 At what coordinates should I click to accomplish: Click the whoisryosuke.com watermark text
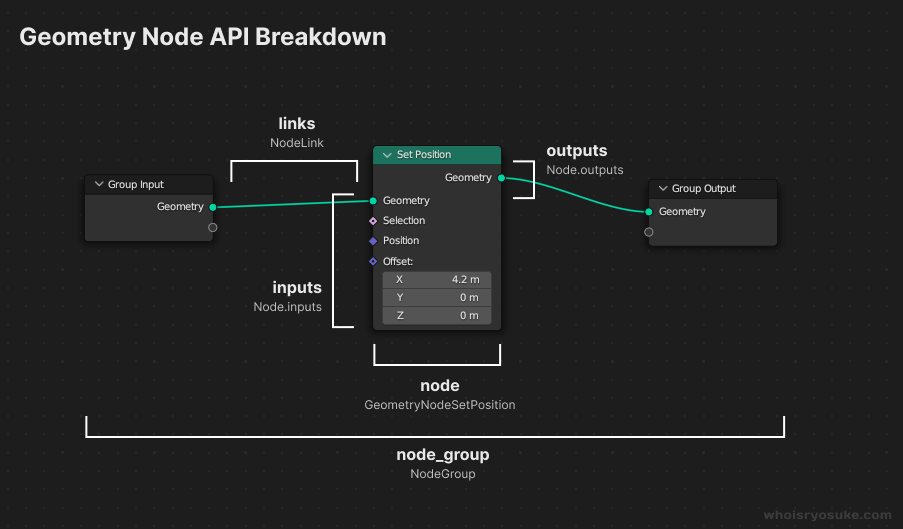click(x=826, y=515)
